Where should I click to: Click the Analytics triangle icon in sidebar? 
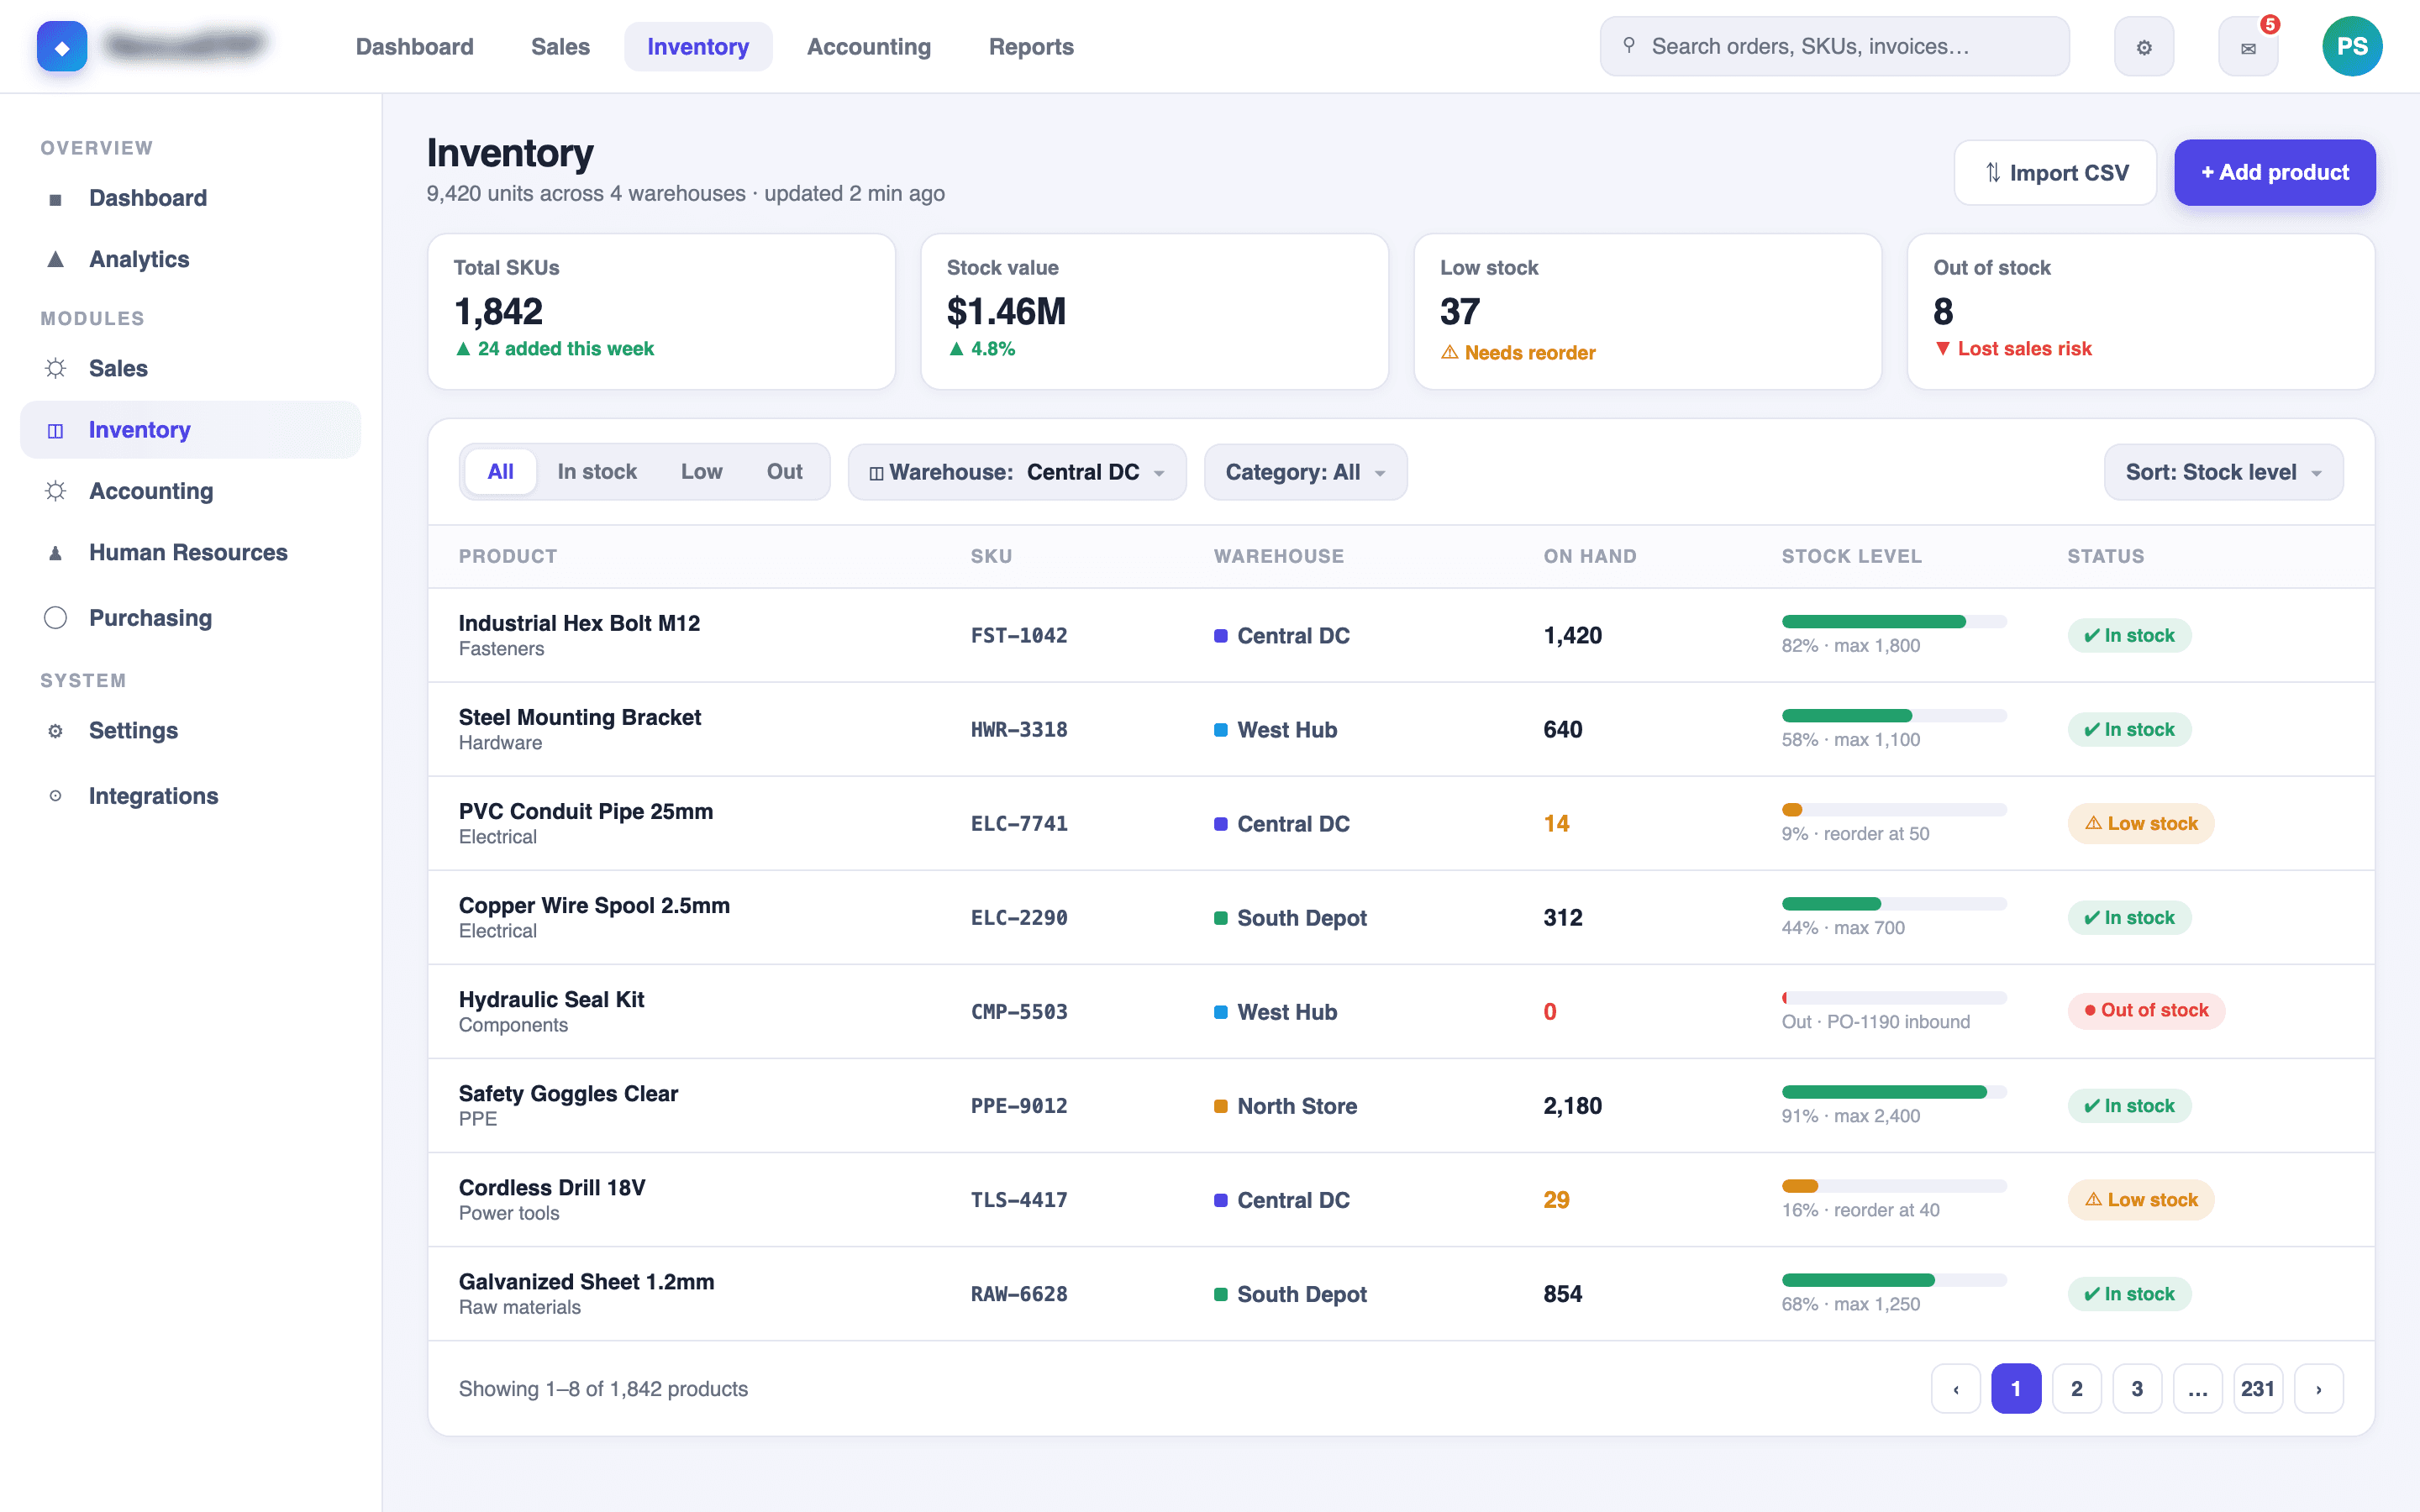pos(56,260)
